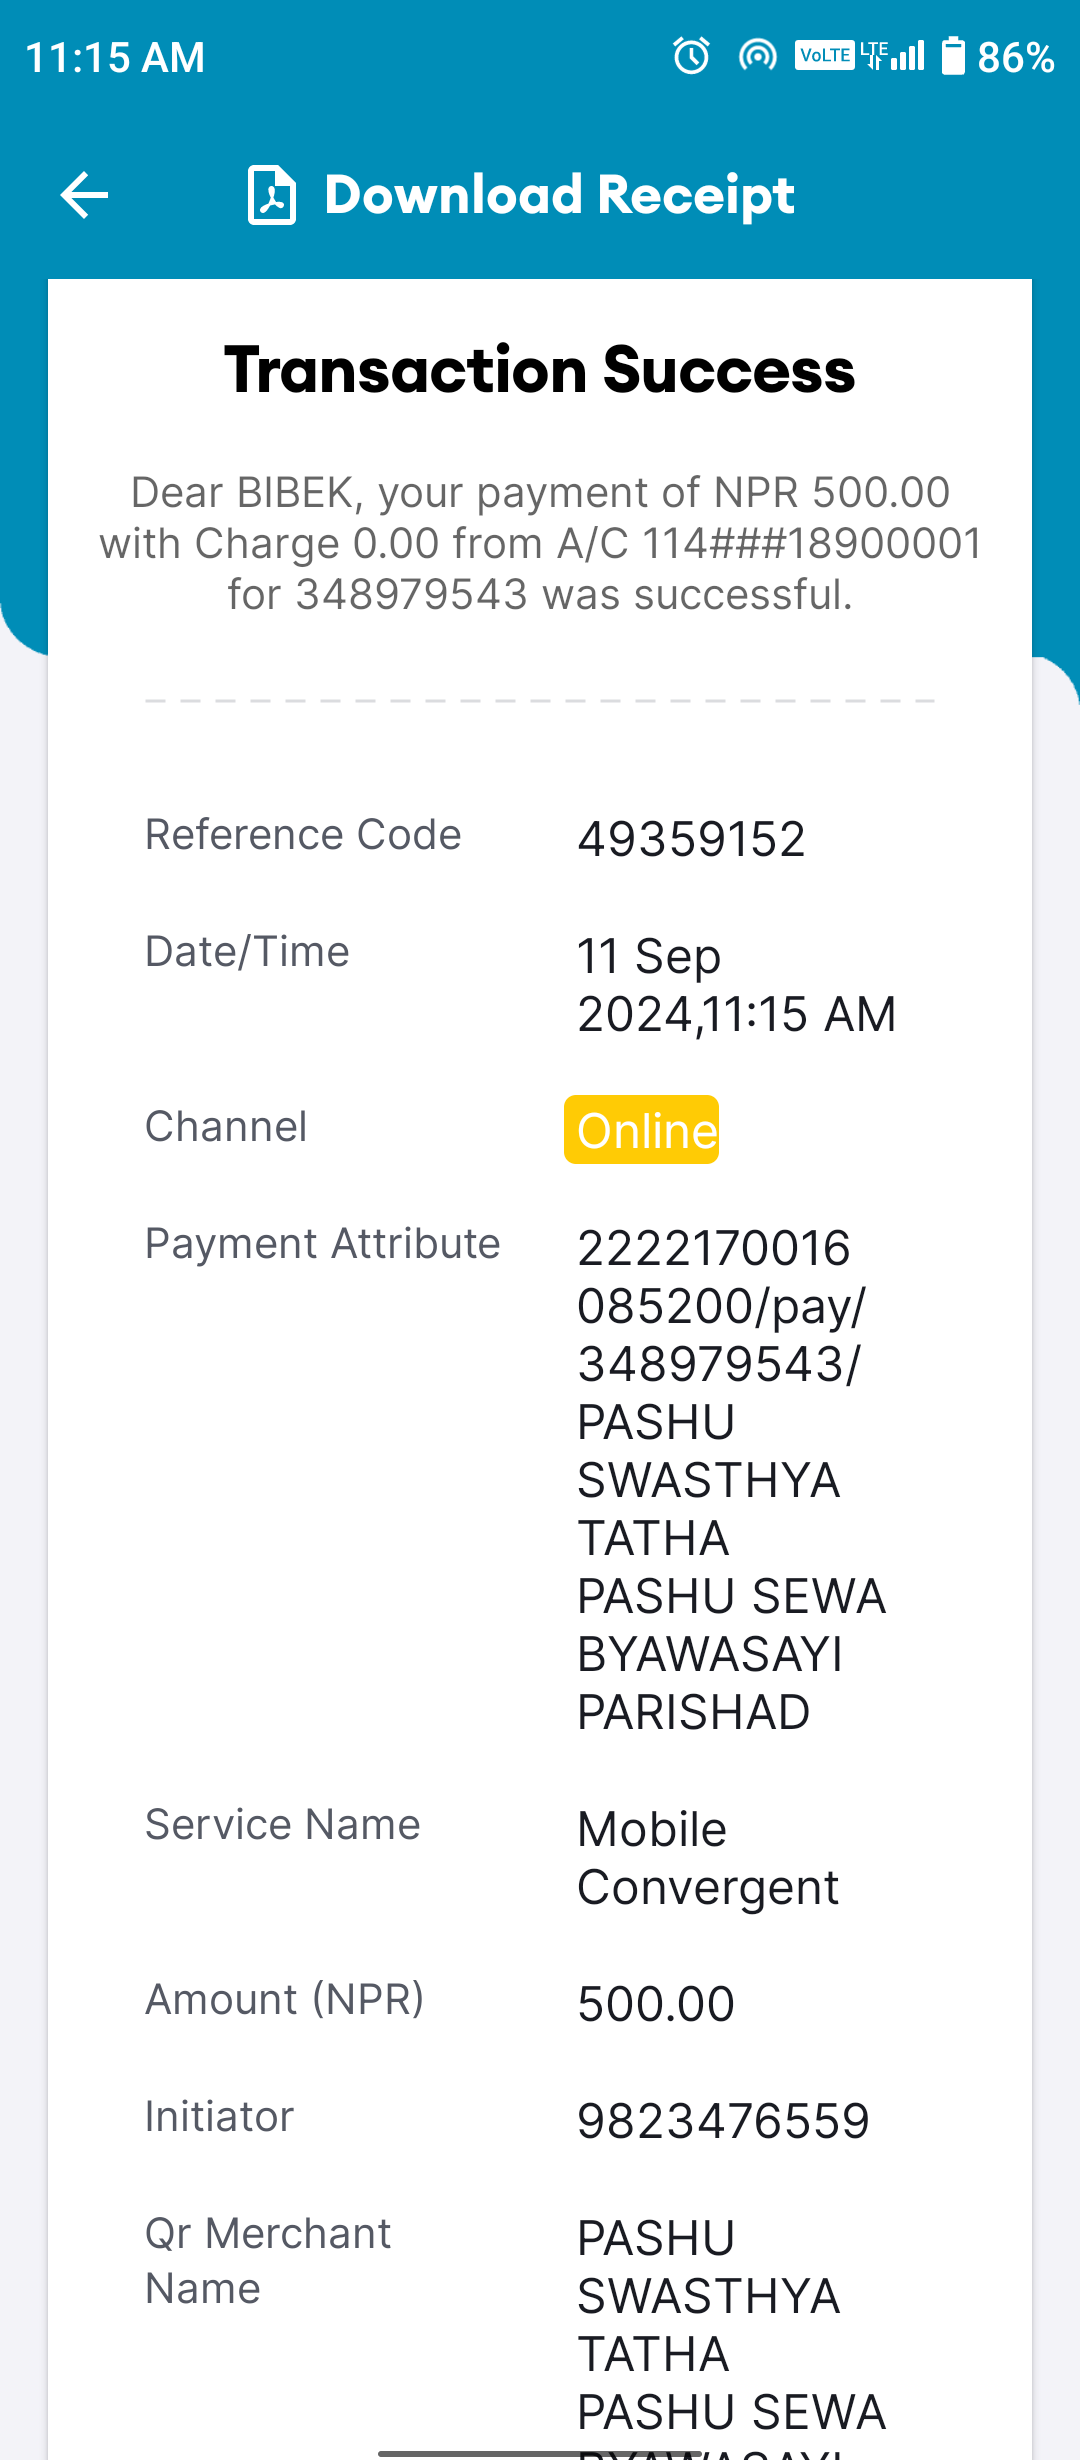Tap the 11:15 AM status bar clock
1080x2460 pixels.
pyautogui.click(x=115, y=57)
